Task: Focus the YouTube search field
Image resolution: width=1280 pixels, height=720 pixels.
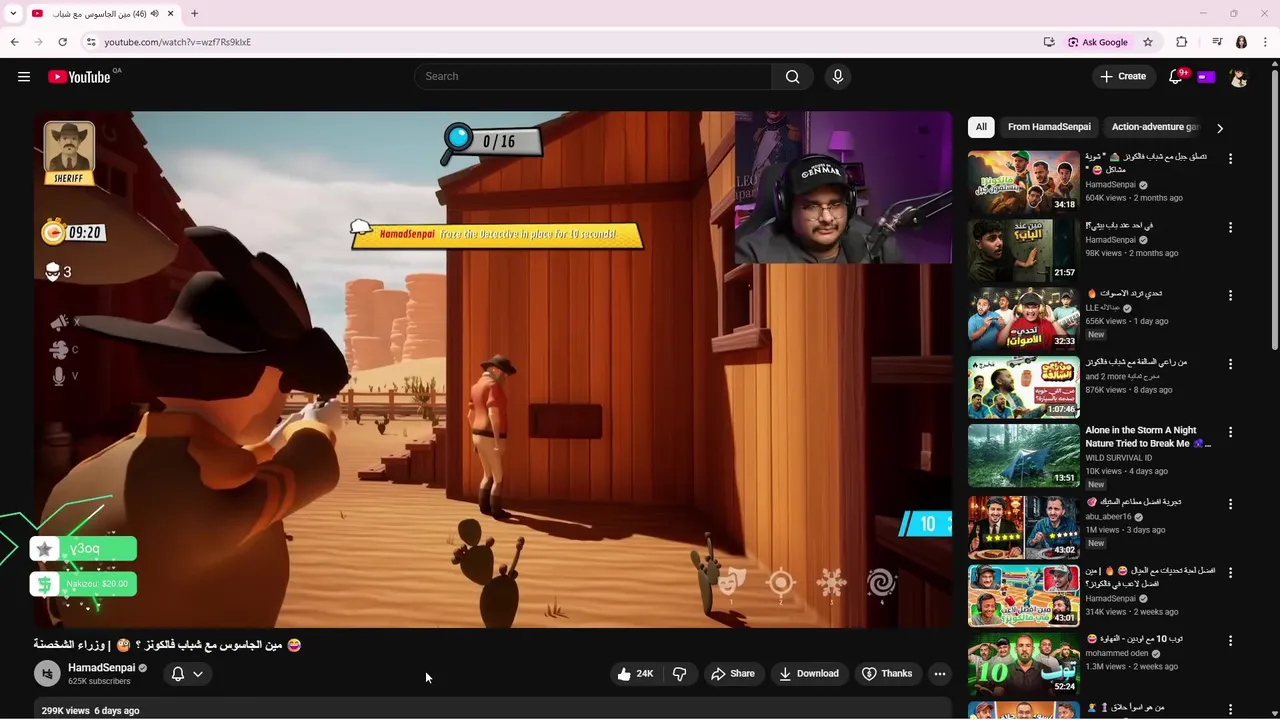Action: pos(592,77)
